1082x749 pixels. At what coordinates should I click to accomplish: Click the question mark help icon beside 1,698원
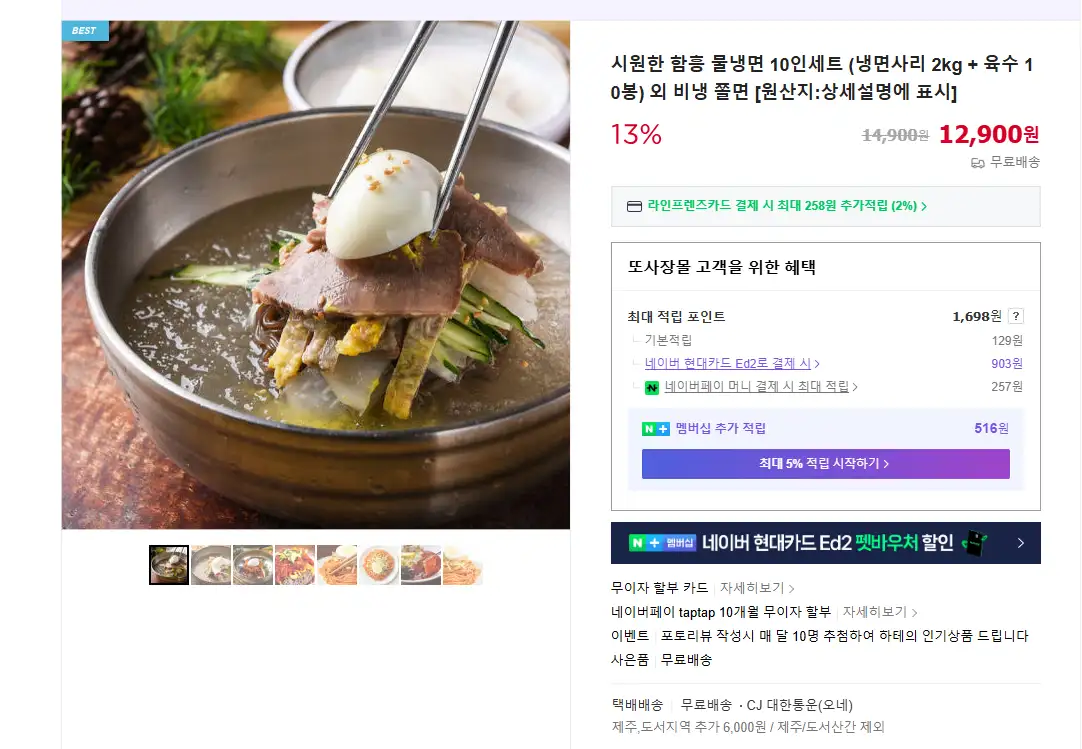(1015, 316)
